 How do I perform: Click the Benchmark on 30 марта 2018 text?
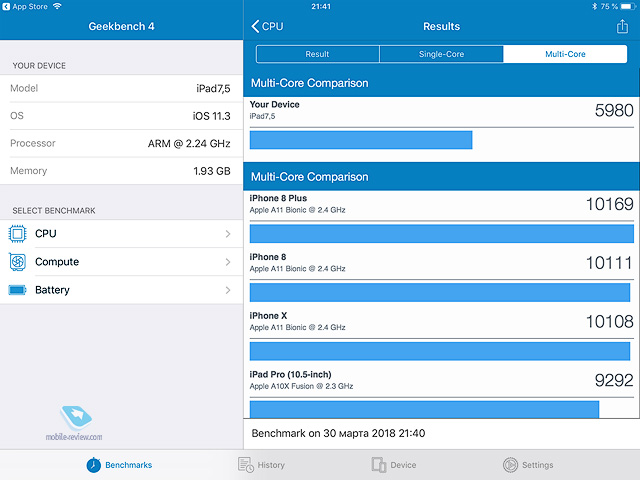338,433
